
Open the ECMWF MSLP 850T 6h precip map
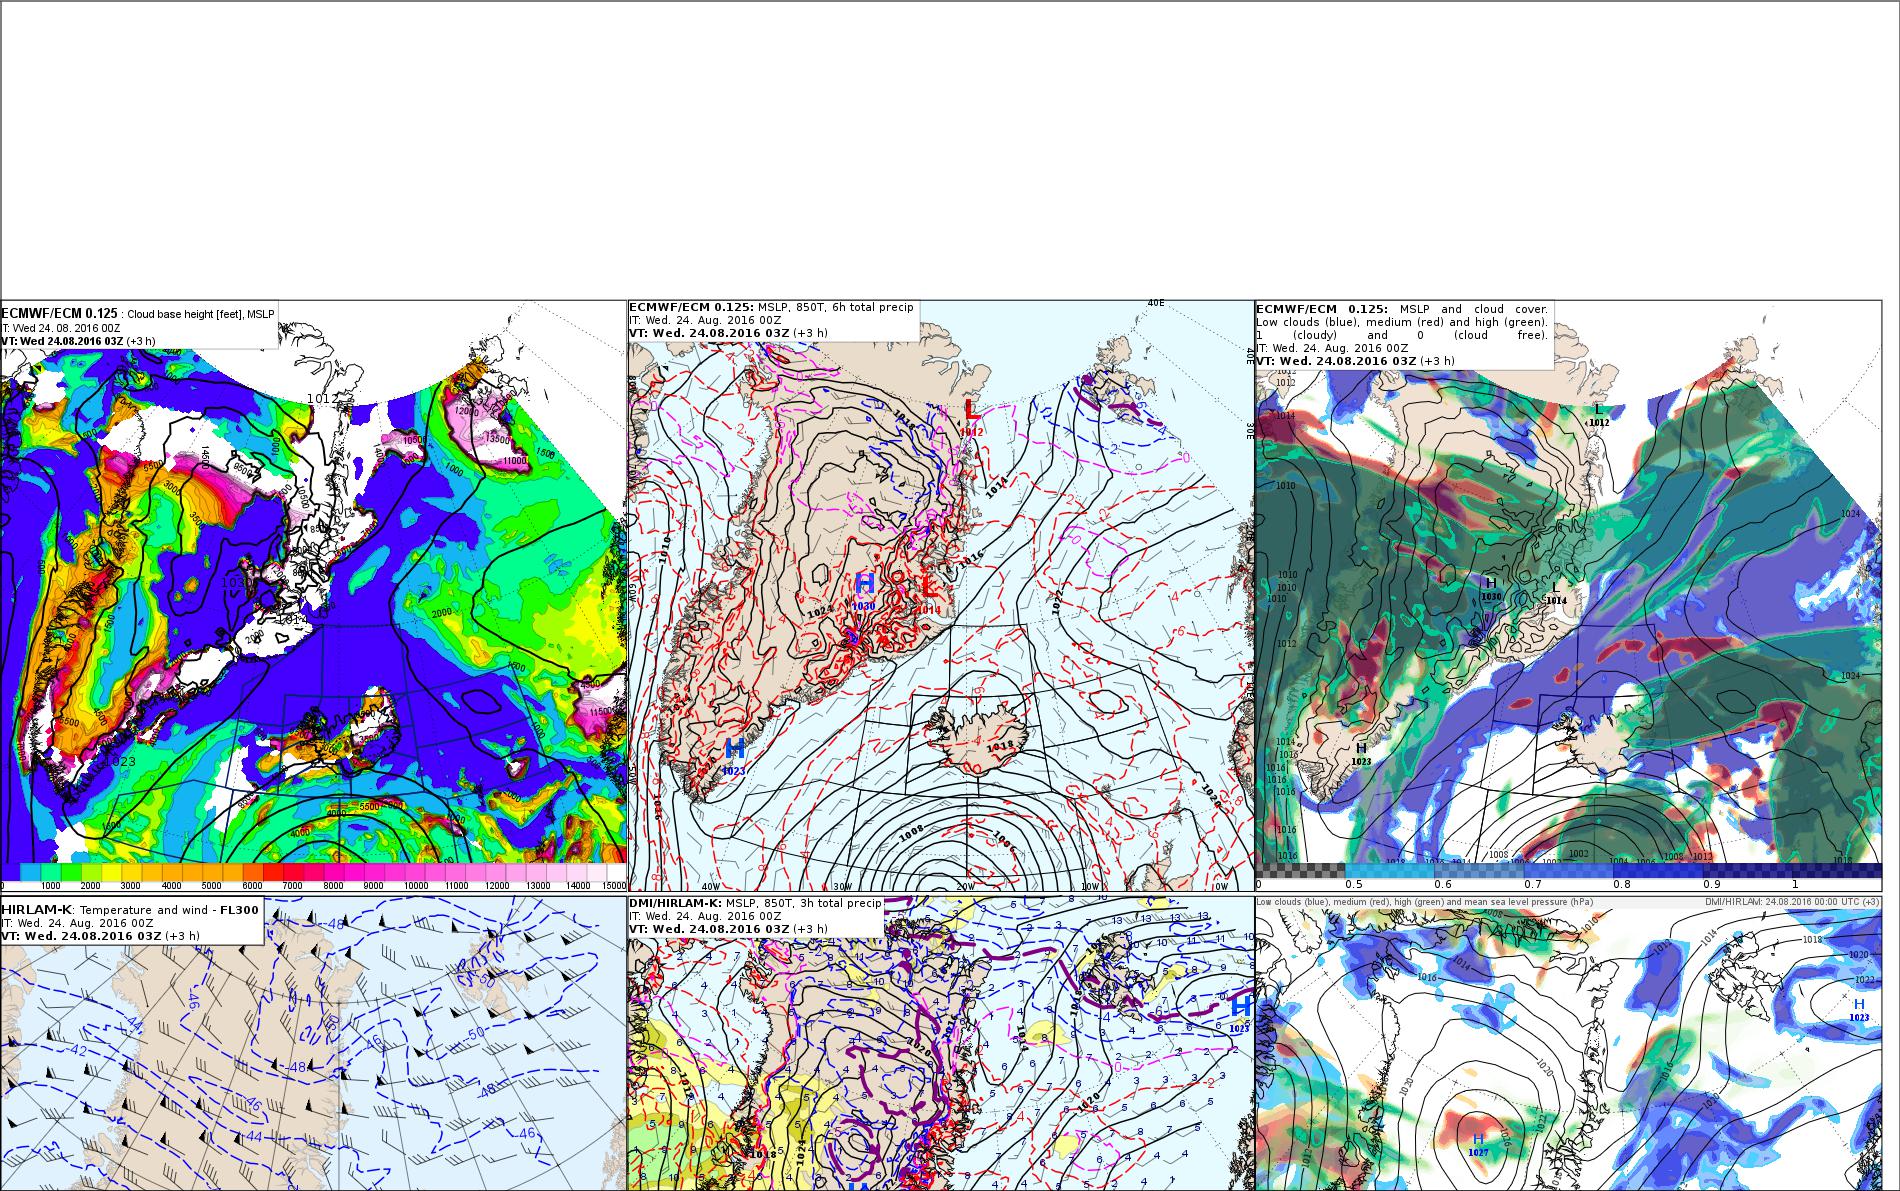[x=941, y=595]
